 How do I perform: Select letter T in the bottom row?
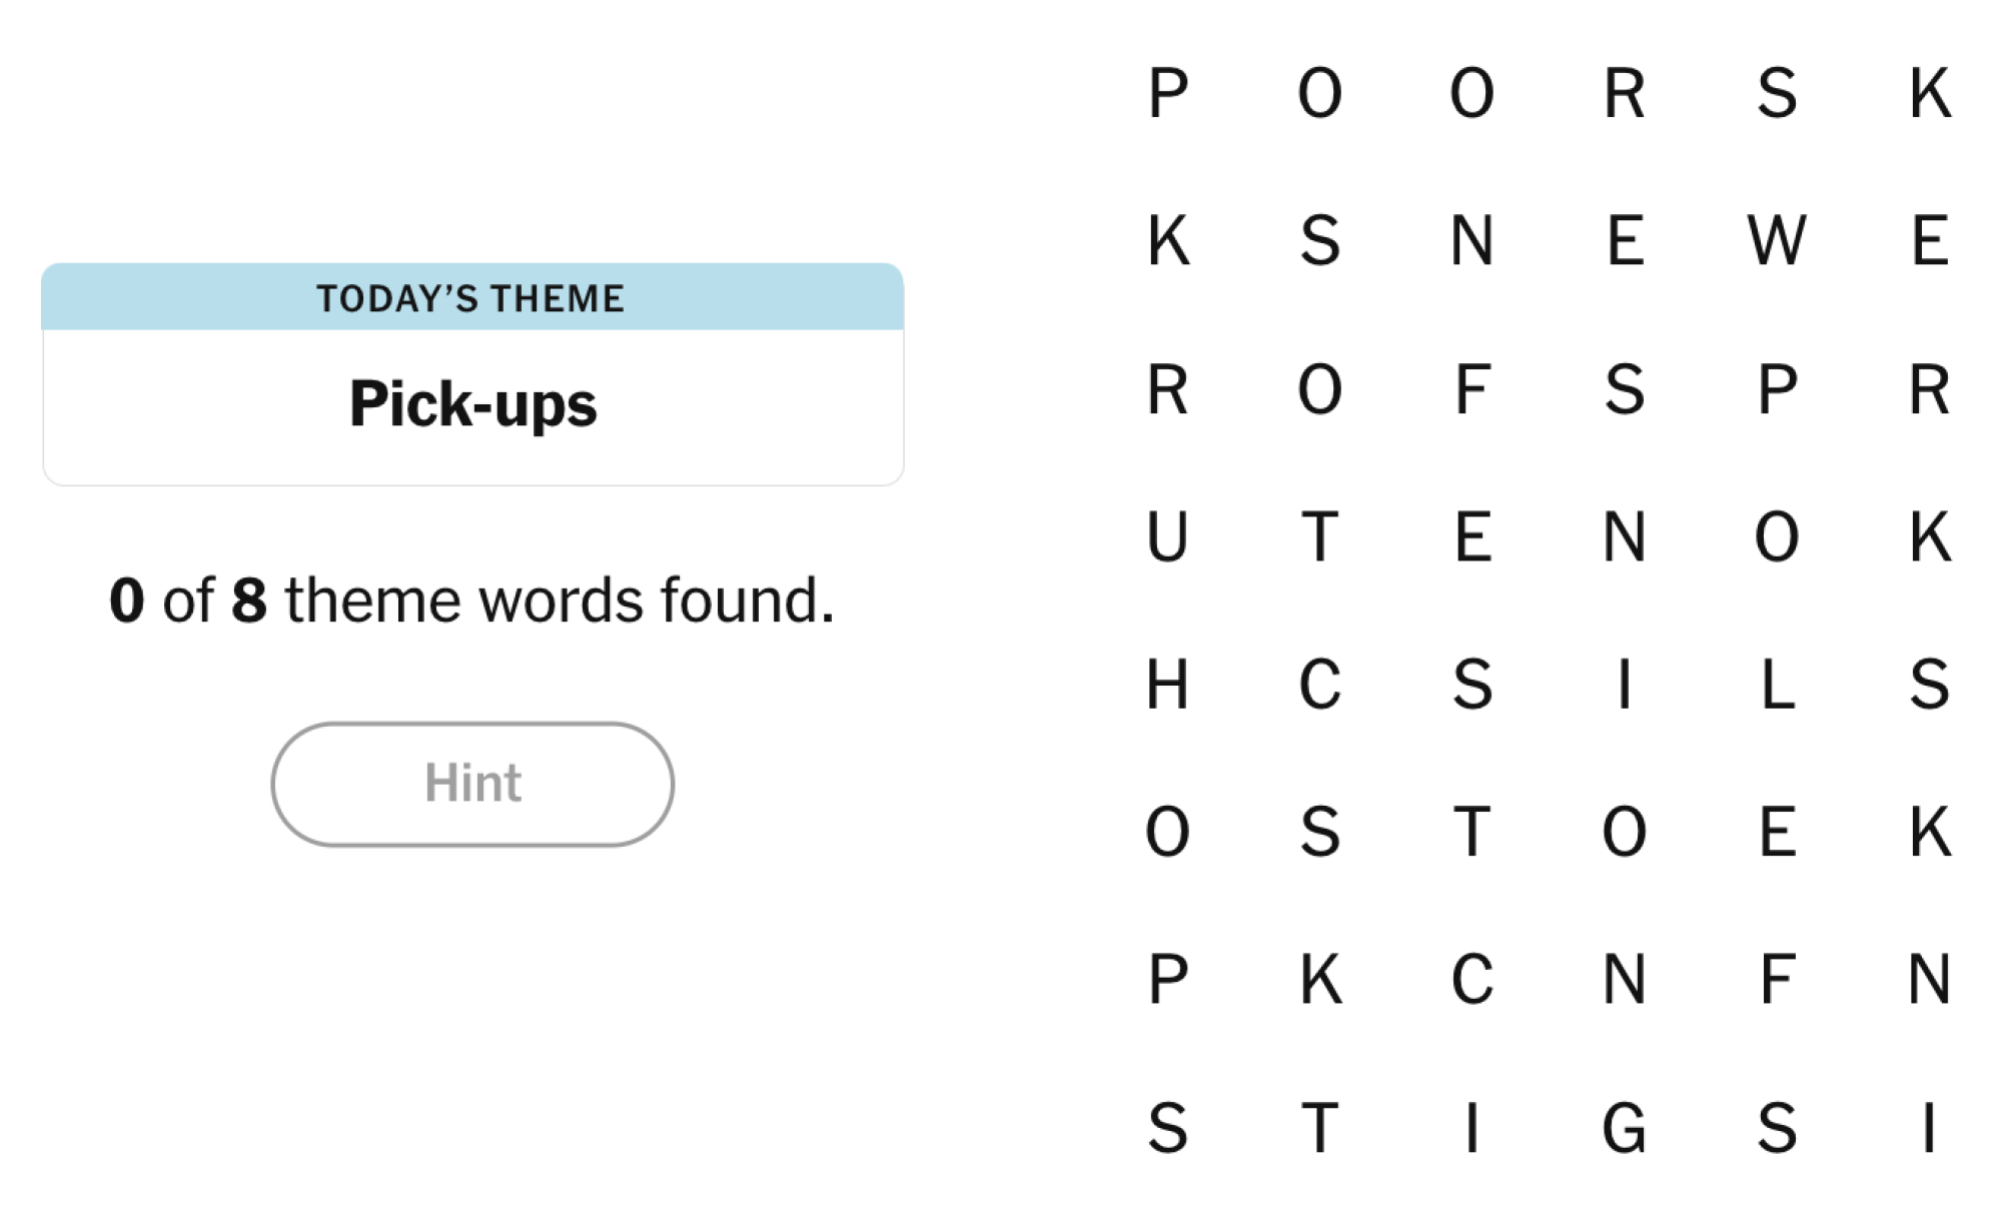pos(1320,1128)
